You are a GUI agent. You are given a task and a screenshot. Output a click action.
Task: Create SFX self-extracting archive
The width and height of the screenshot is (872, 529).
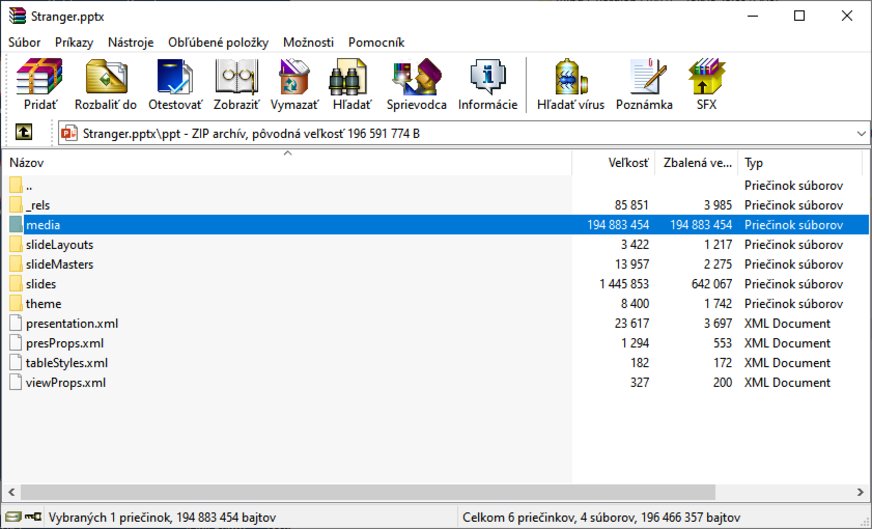706,84
